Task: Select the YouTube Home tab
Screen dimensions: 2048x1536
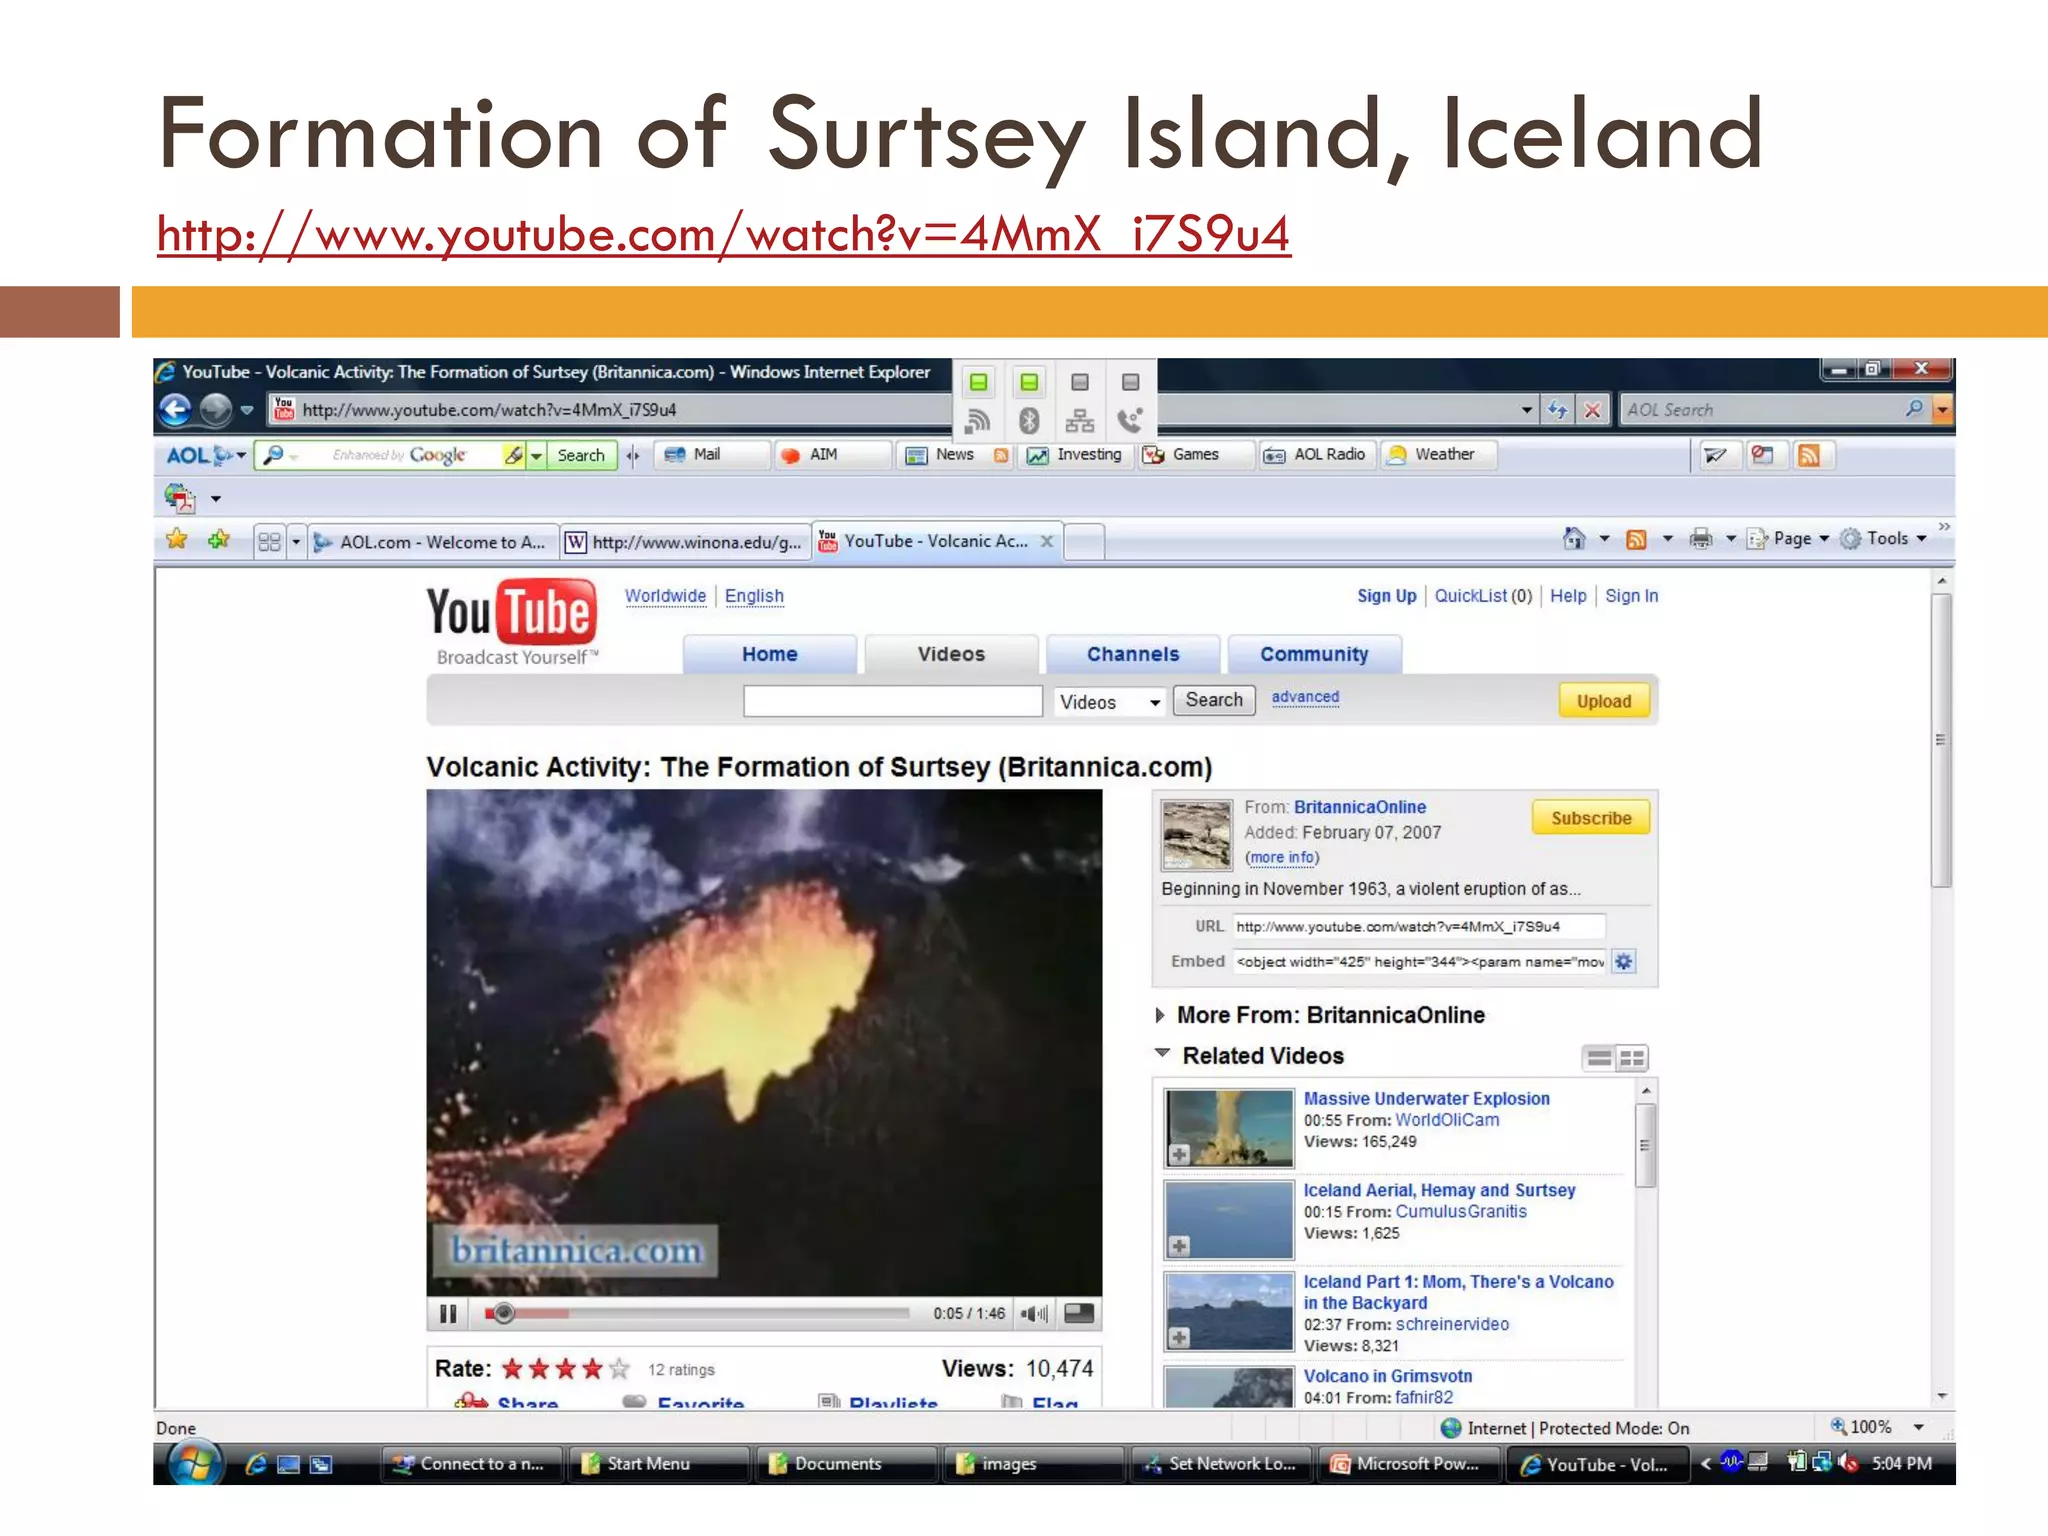Action: (x=769, y=654)
